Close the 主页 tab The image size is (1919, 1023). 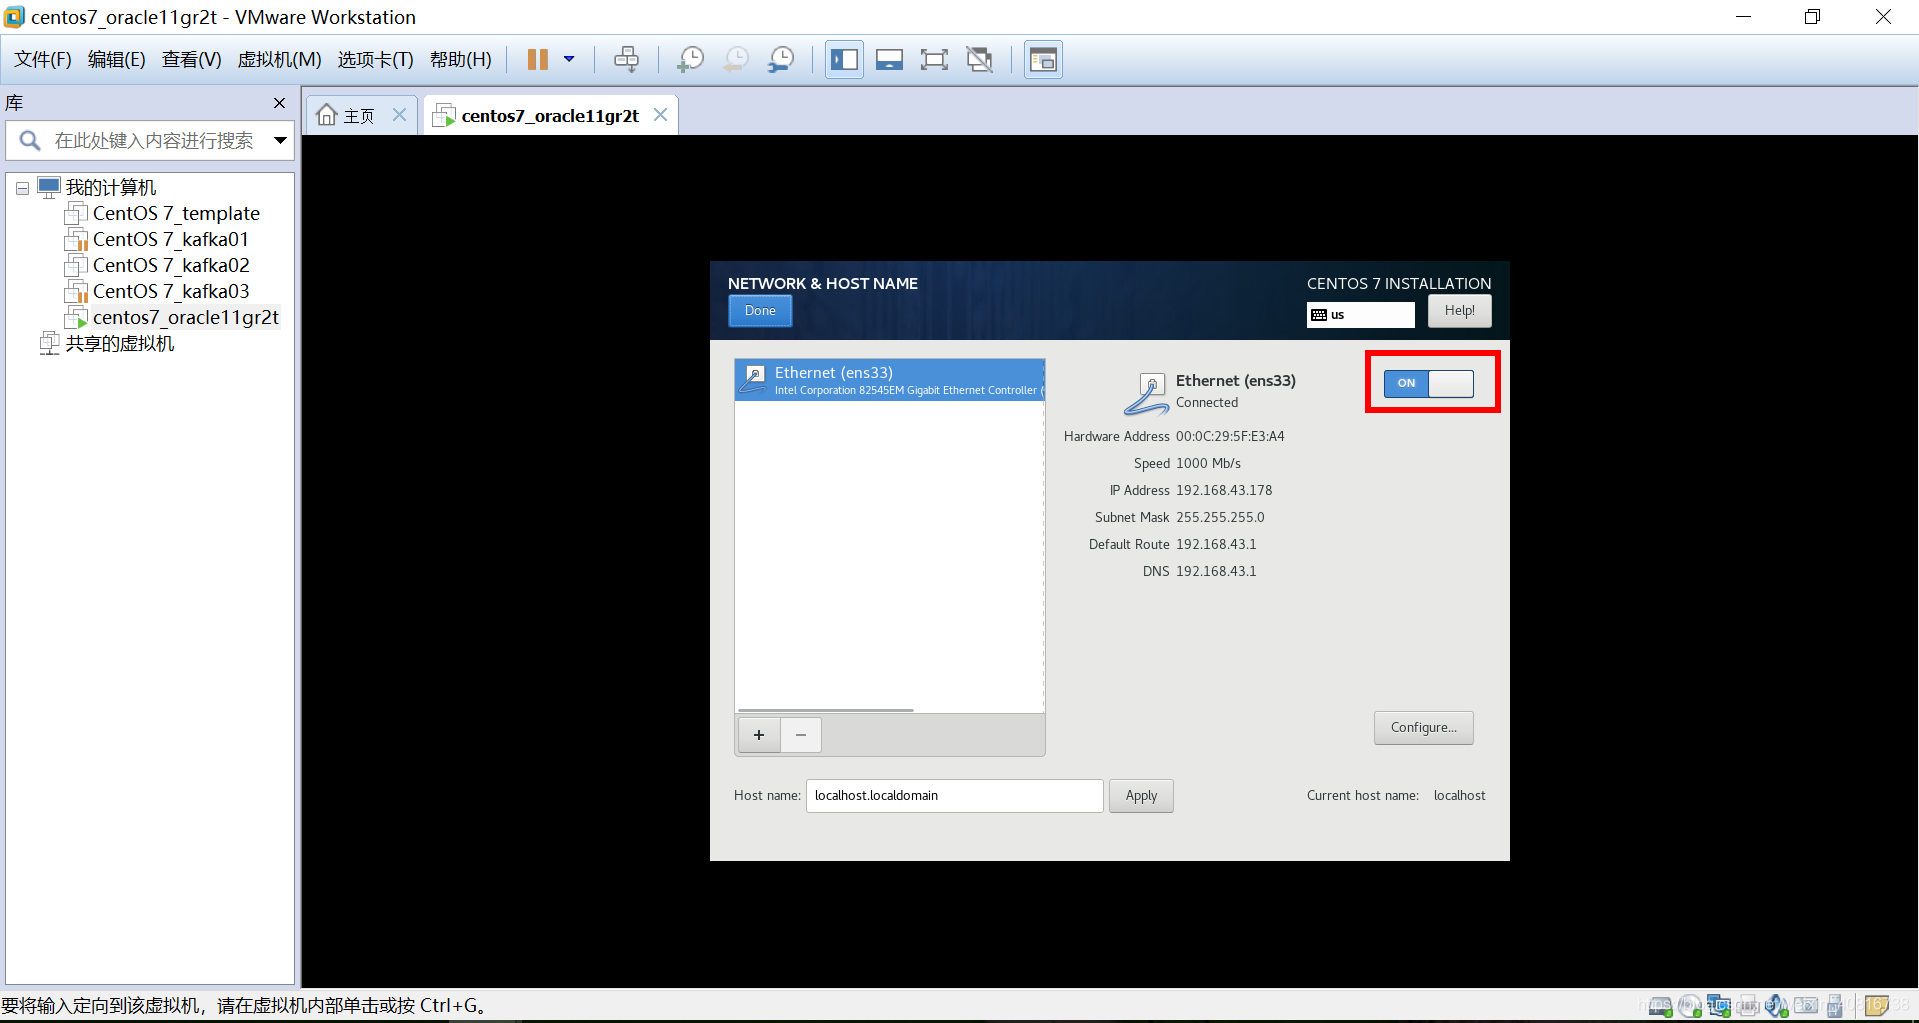(399, 115)
